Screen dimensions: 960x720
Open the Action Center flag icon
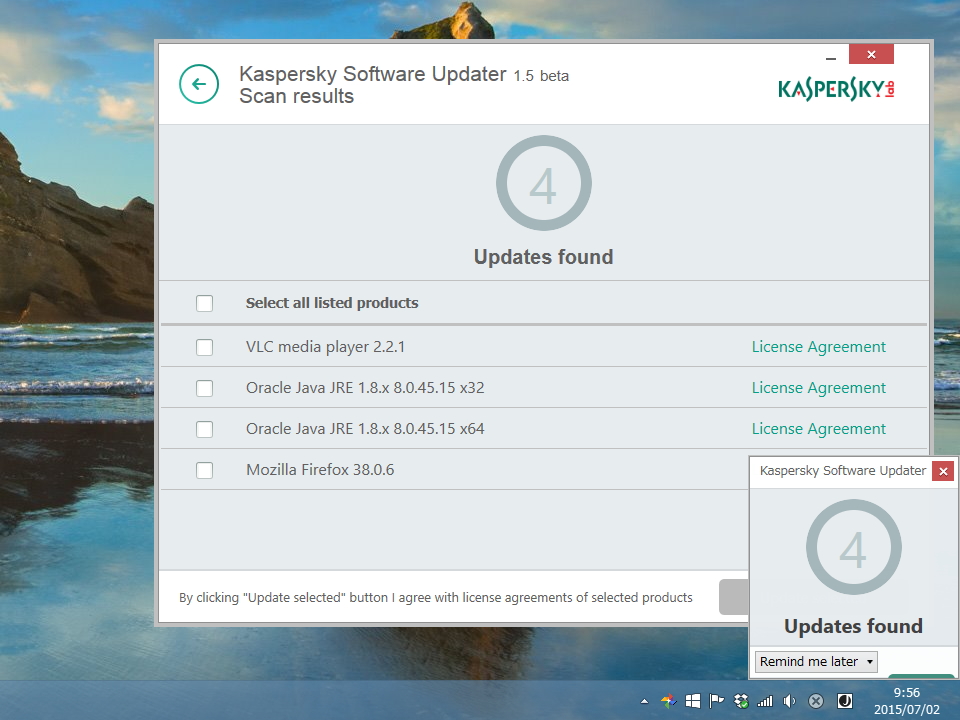pyautogui.click(x=717, y=700)
